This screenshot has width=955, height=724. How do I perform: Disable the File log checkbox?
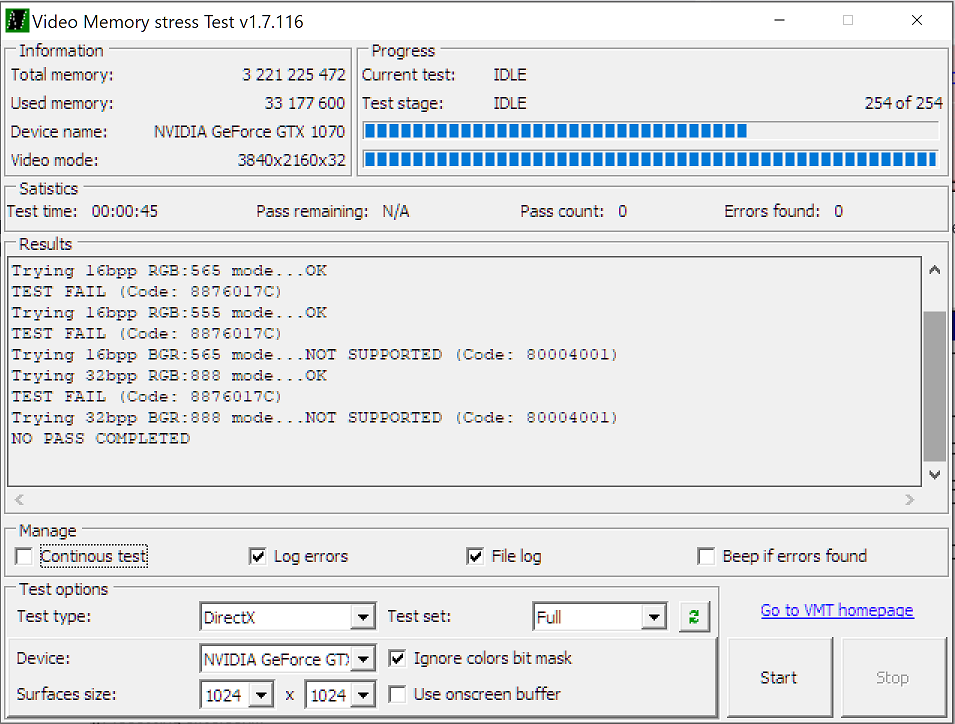point(476,556)
